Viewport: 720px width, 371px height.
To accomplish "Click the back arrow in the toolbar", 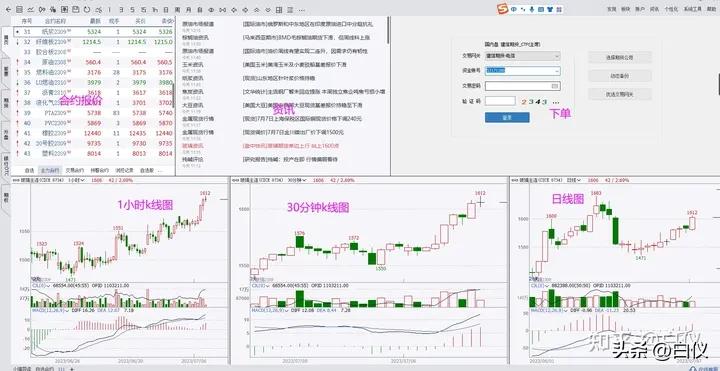I will [8, 10].
